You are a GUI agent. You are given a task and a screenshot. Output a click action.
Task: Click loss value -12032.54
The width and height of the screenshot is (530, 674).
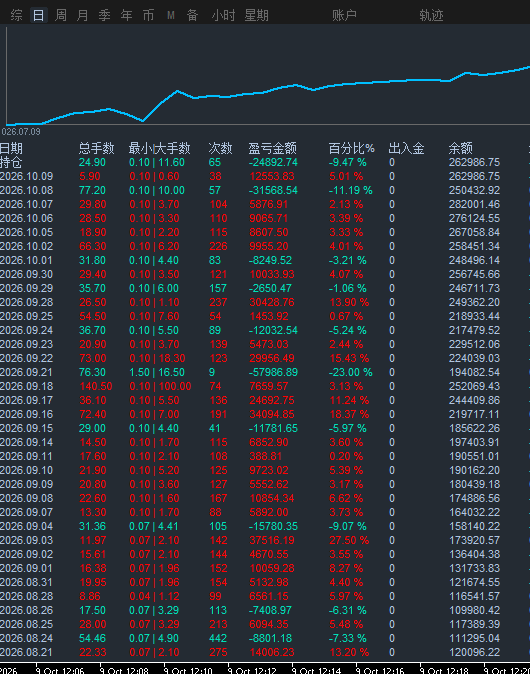[x=273, y=331]
